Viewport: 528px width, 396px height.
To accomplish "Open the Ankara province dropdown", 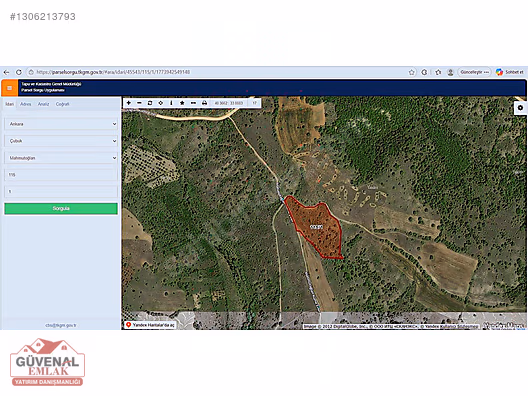I will 61,124.
